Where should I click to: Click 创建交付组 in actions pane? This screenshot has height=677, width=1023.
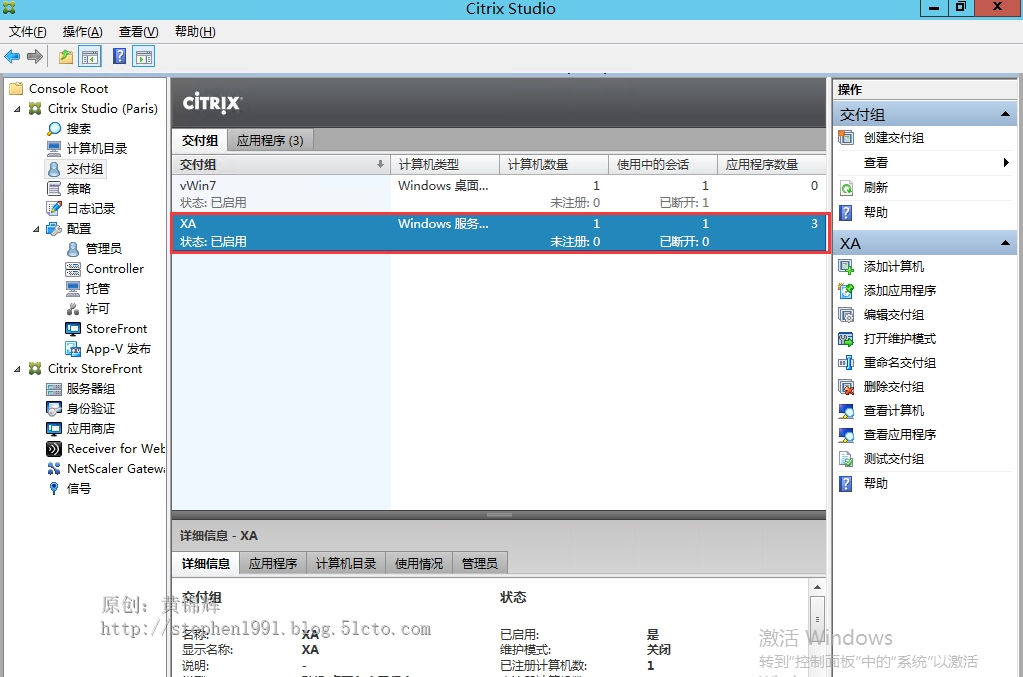pyautogui.click(x=893, y=138)
